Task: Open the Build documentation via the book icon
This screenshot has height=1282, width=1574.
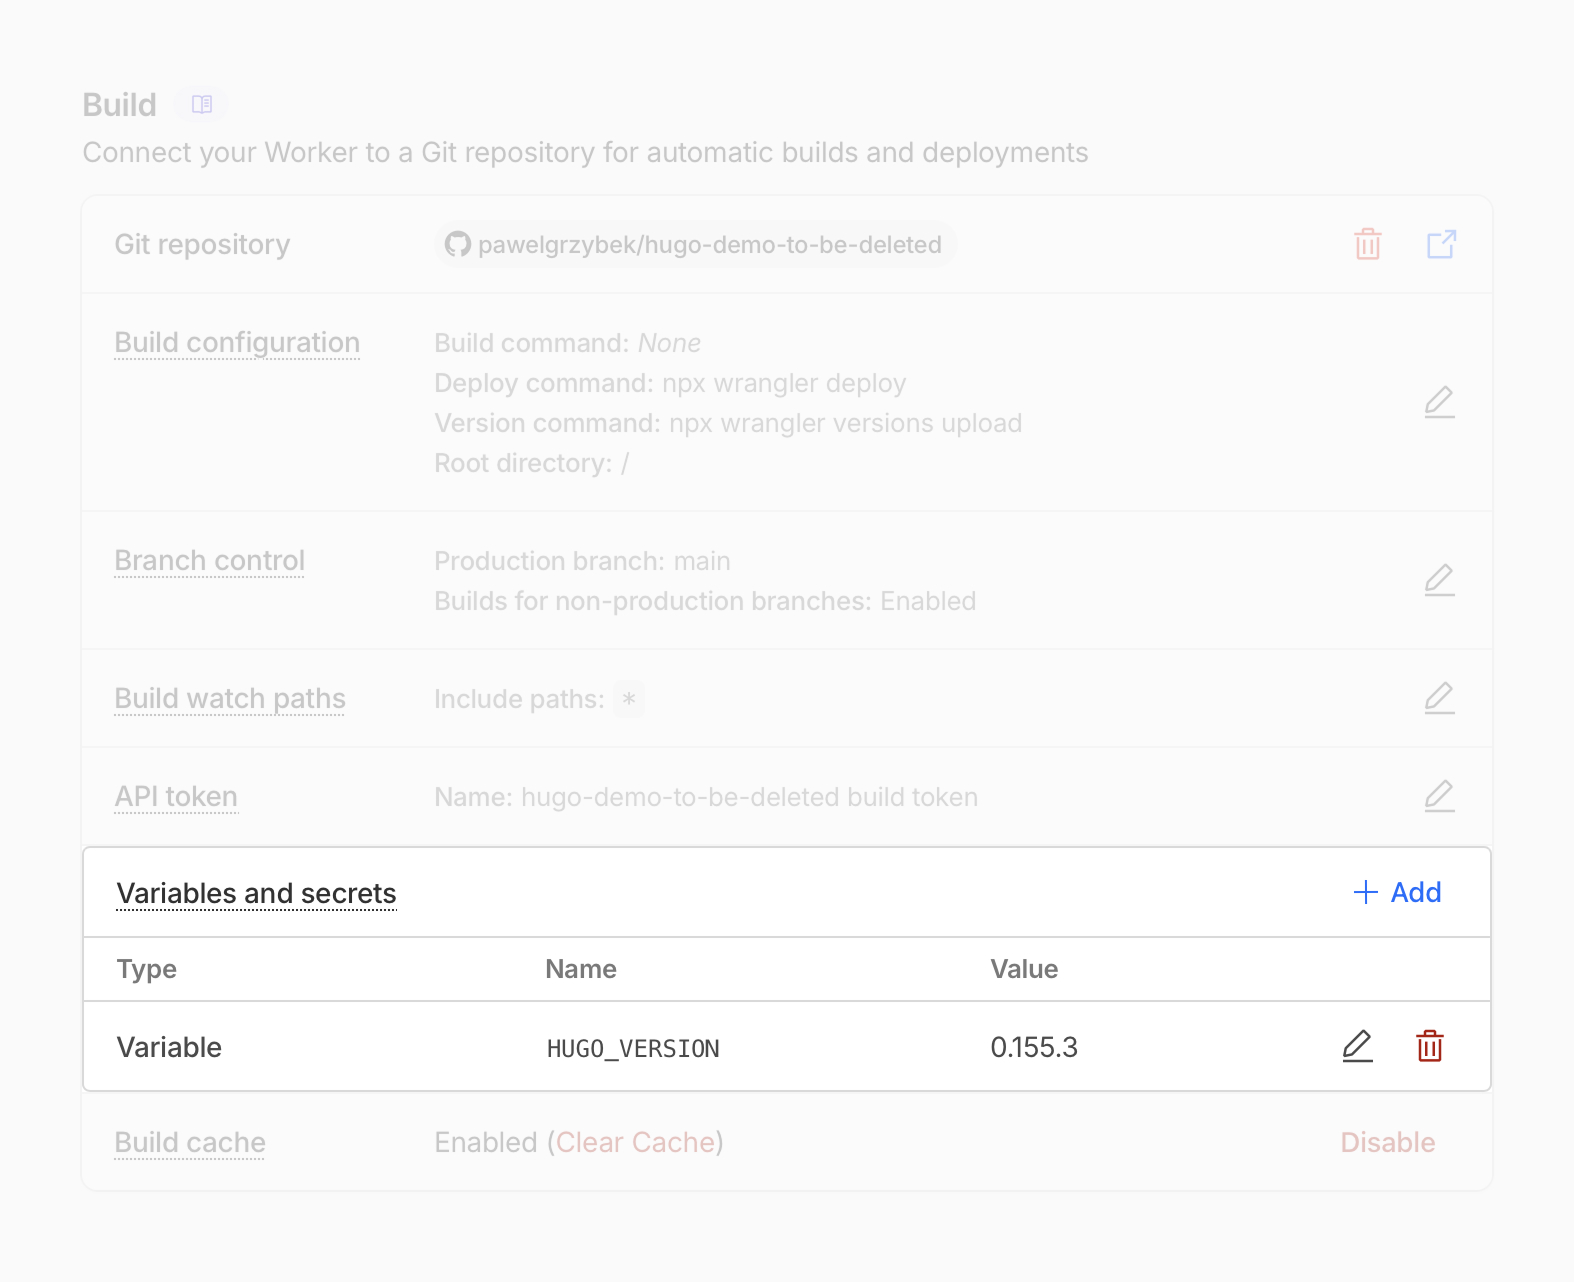Action: pyautogui.click(x=200, y=104)
